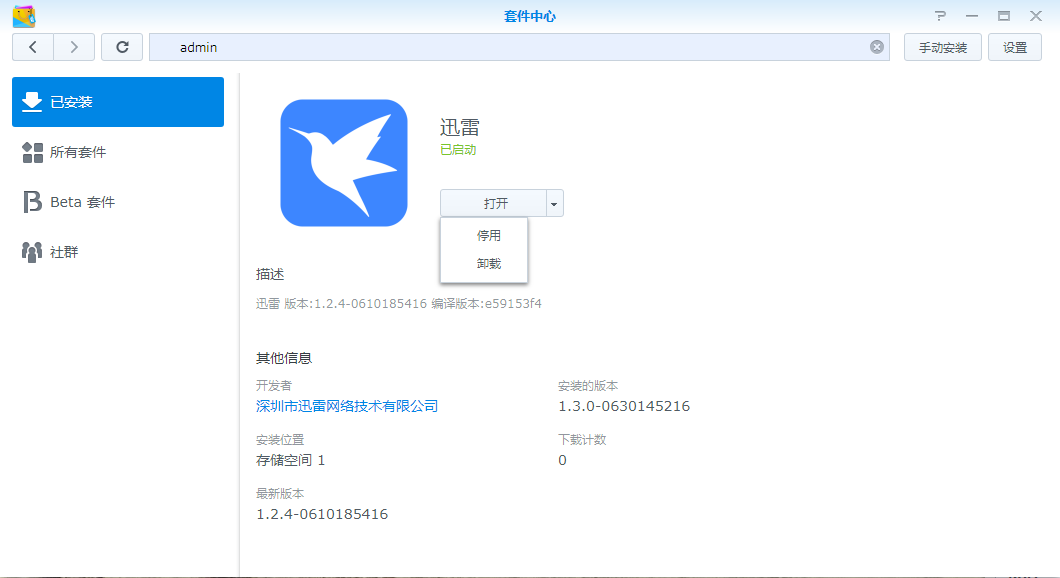Maximize the 套件中心 window
Screen dimensions: 1060x578
[x=1003, y=16]
